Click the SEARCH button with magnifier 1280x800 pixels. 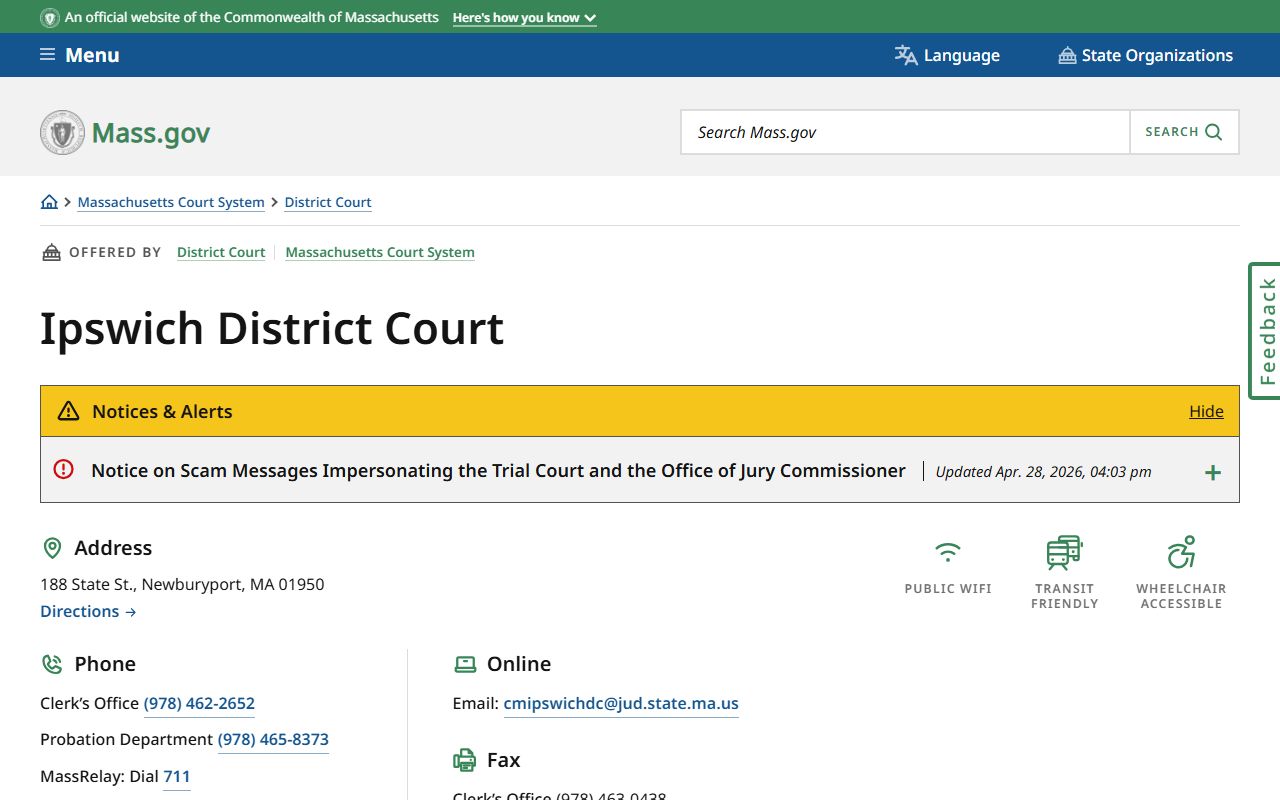point(1184,132)
